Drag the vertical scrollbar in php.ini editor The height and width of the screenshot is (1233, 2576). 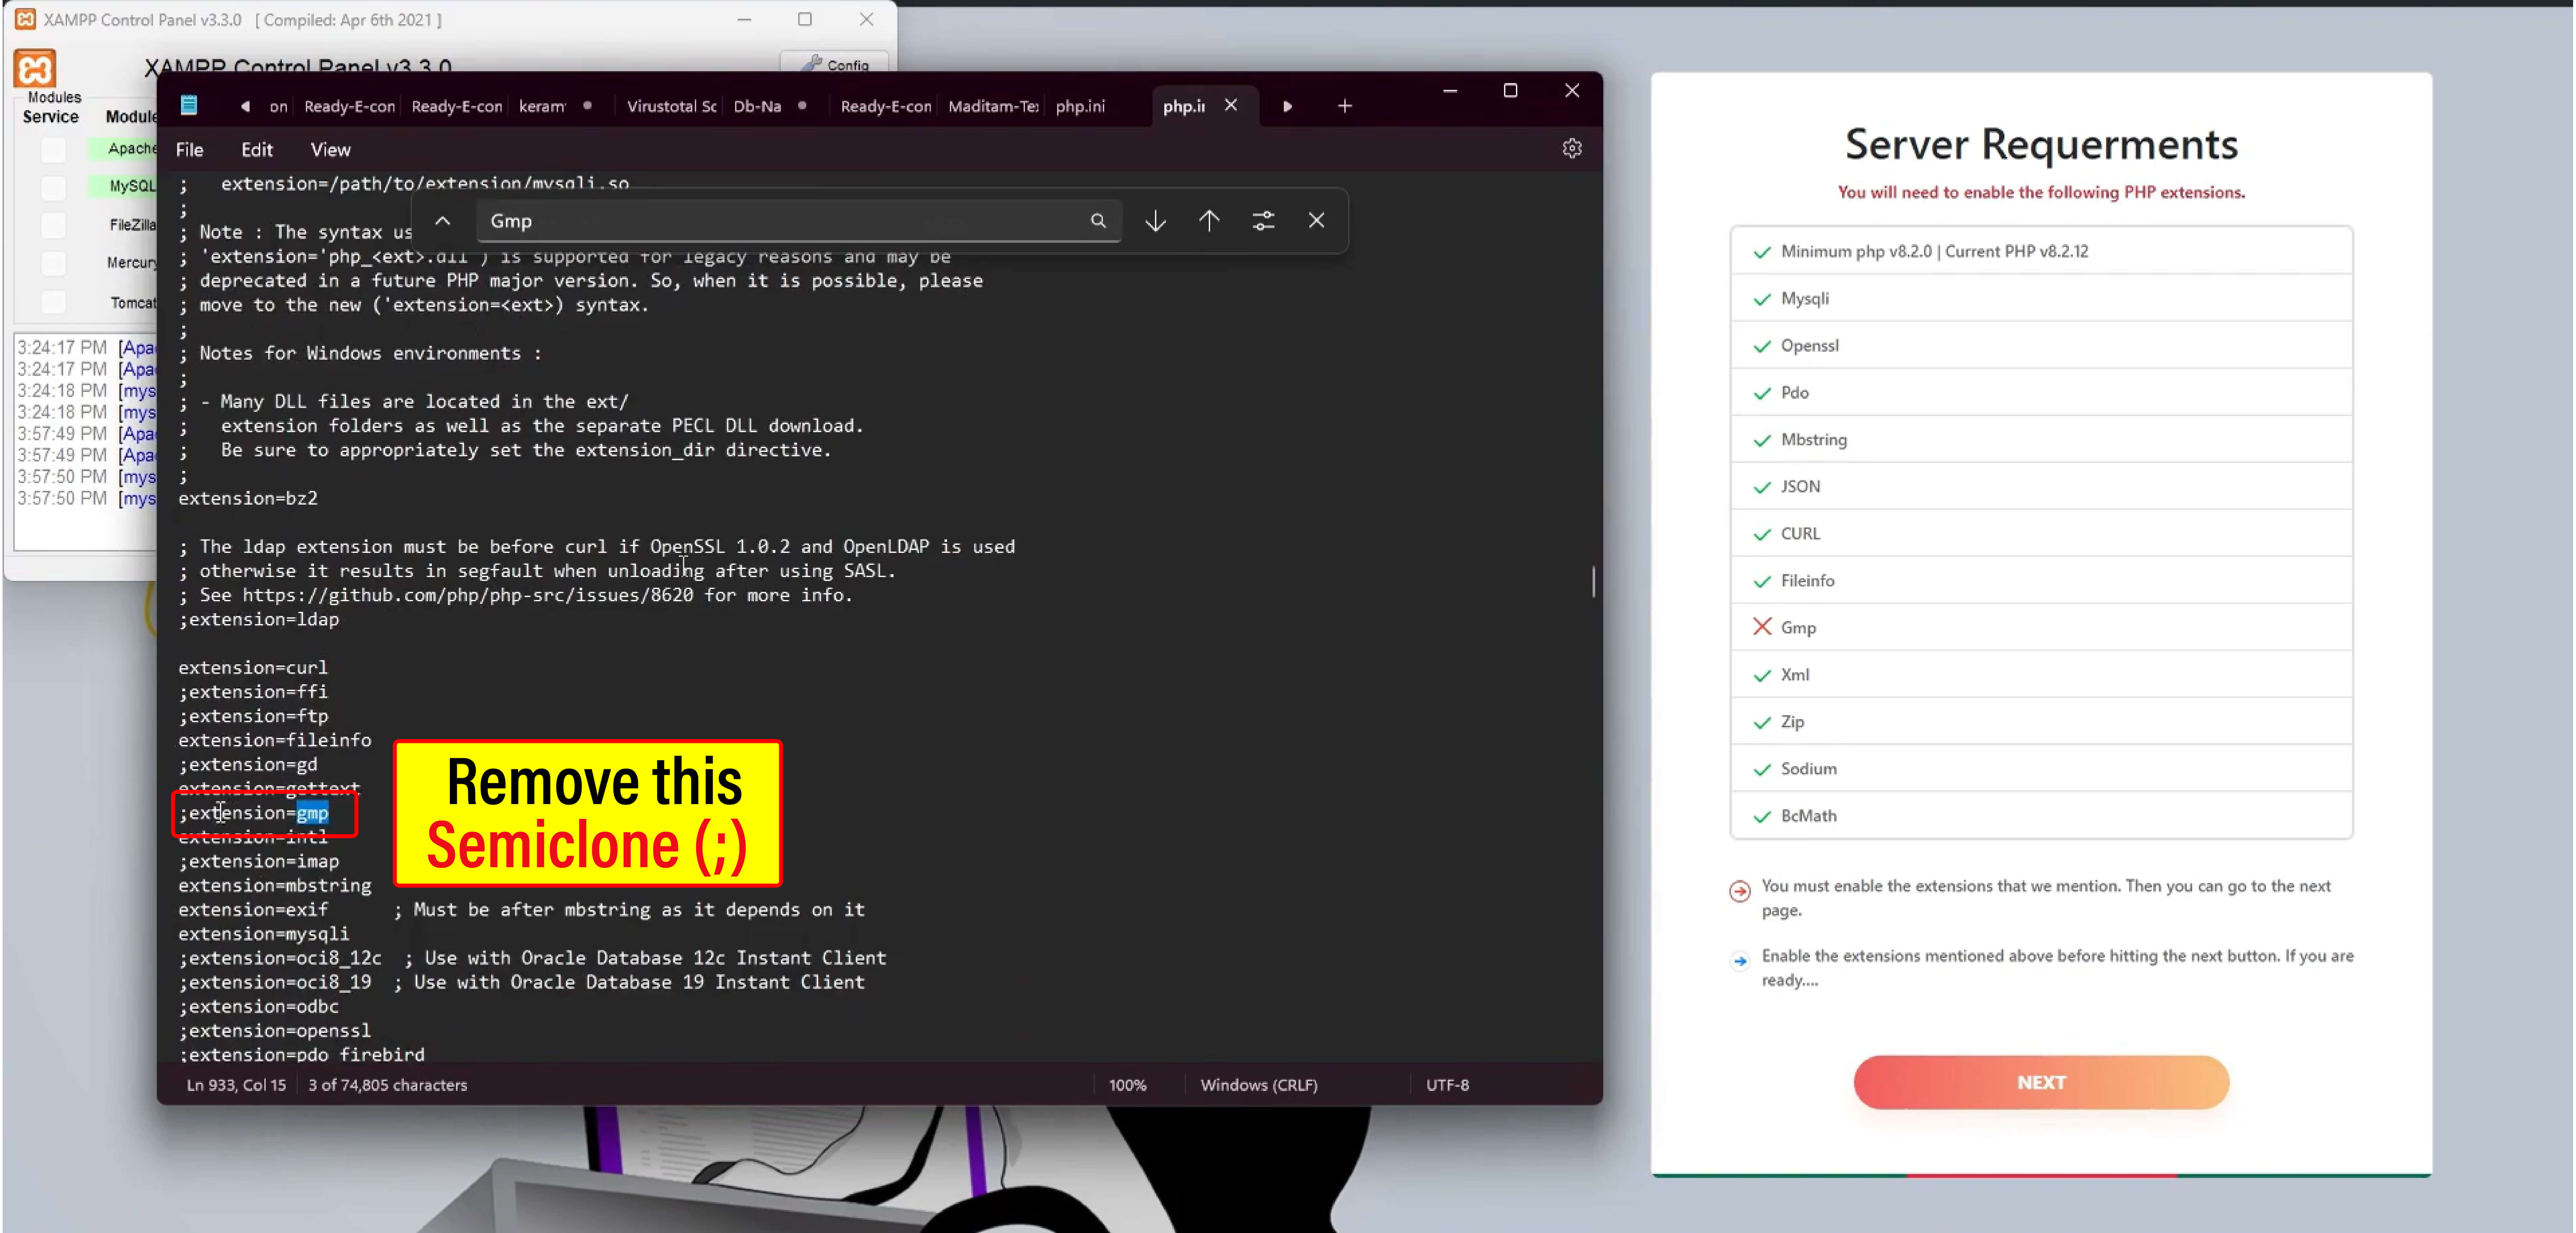[1590, 583]
